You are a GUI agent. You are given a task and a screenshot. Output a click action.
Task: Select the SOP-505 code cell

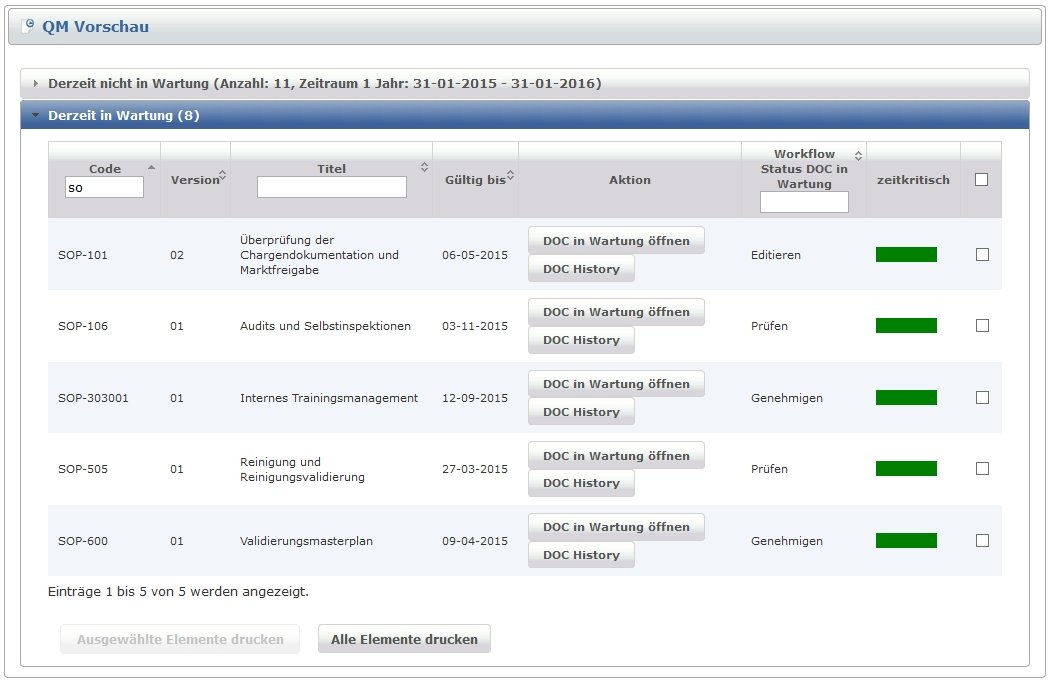click(x=83, y=469)
